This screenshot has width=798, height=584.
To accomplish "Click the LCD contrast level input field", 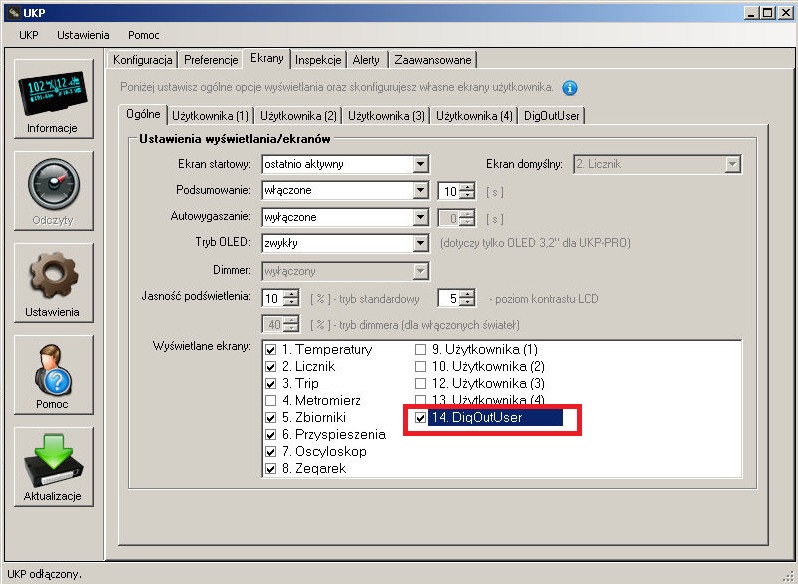I will (449, 298).
